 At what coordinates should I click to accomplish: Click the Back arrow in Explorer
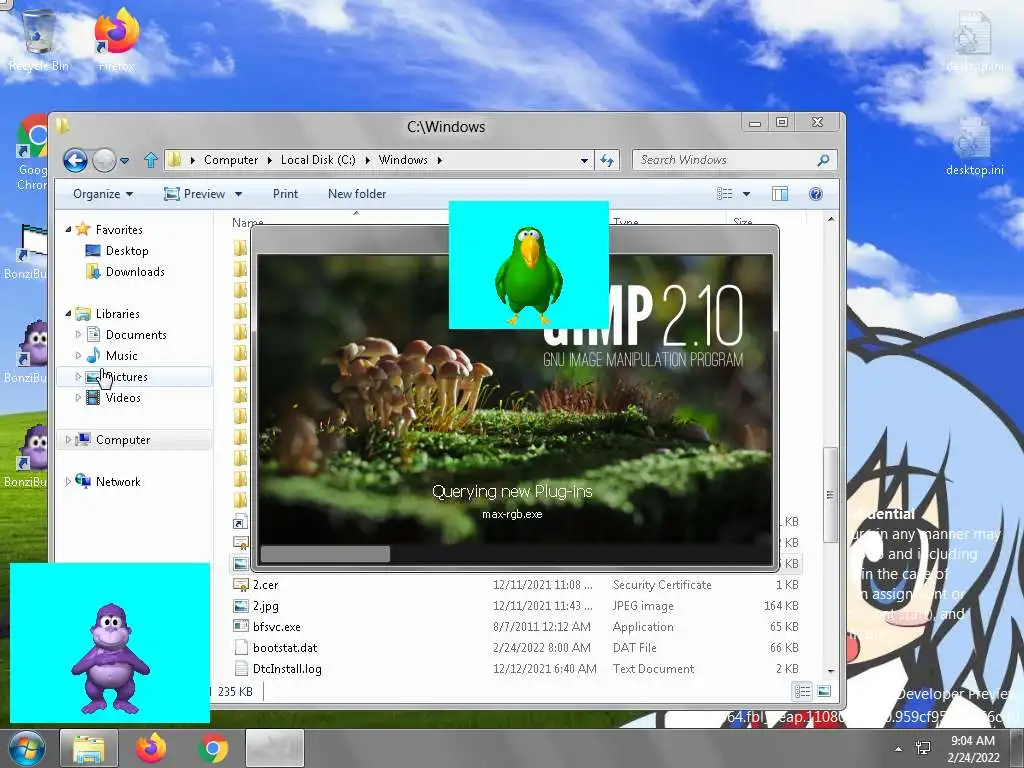click(75, 160)
